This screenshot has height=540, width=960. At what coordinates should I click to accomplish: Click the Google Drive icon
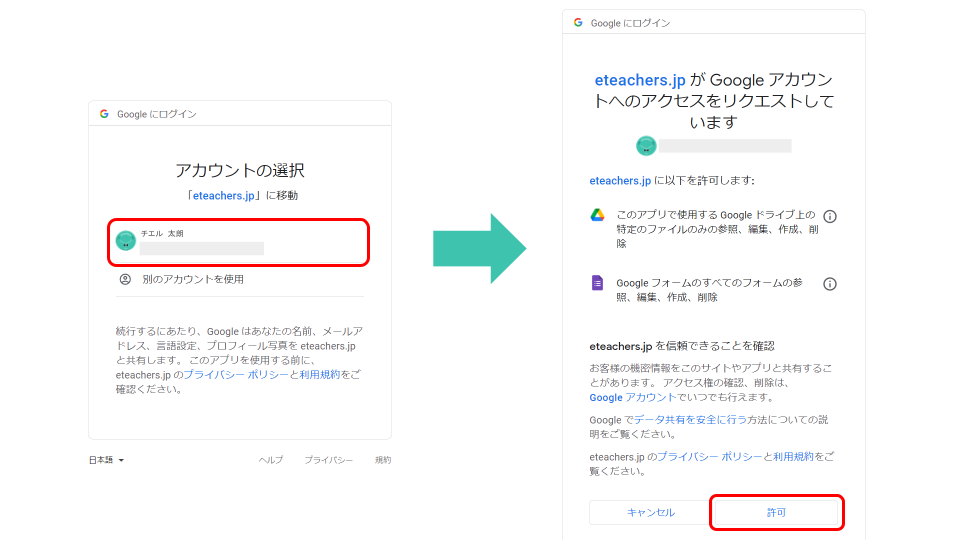click(x=598, y=215)
